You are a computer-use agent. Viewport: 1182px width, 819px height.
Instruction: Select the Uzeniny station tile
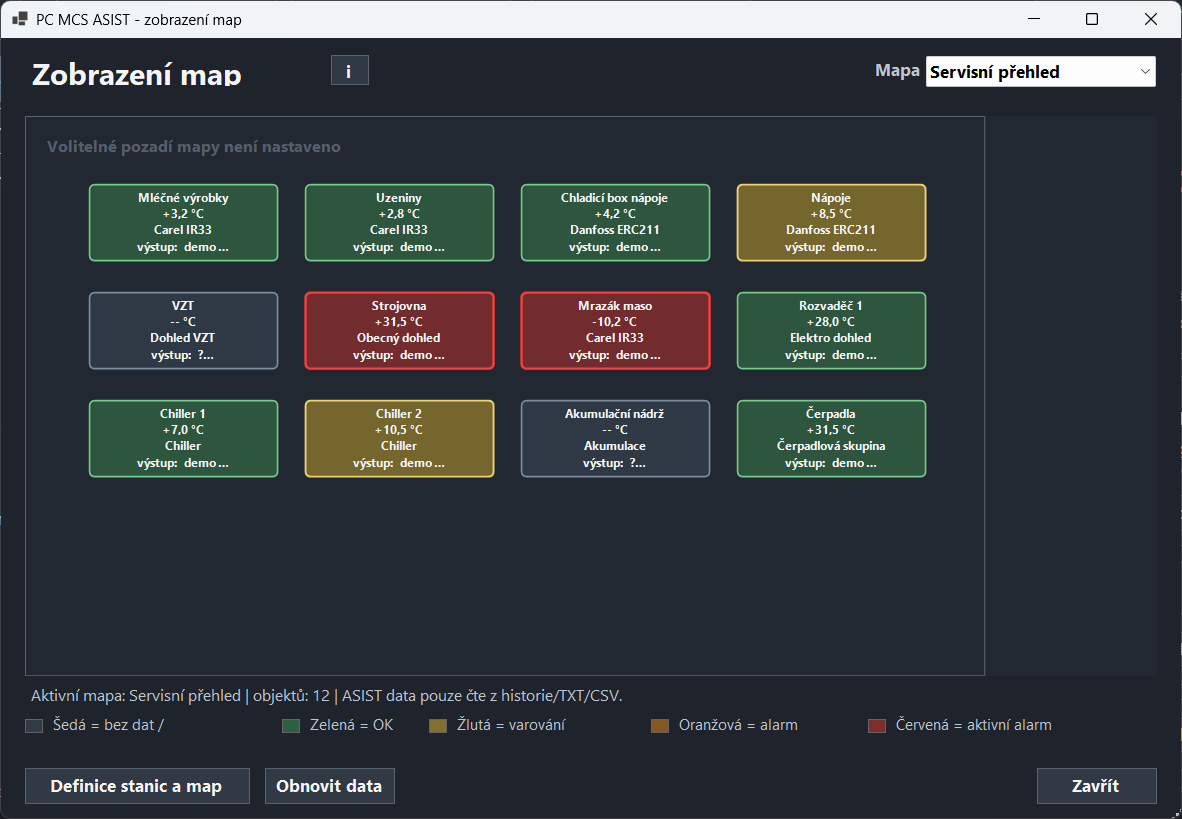399,222
